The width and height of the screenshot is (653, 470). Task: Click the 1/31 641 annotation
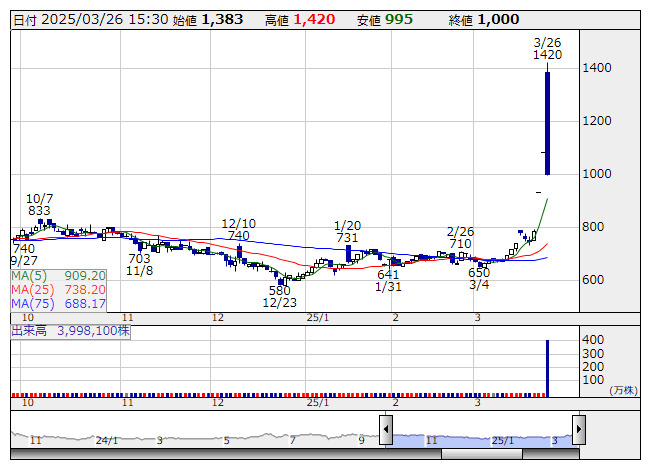point(388,280)
